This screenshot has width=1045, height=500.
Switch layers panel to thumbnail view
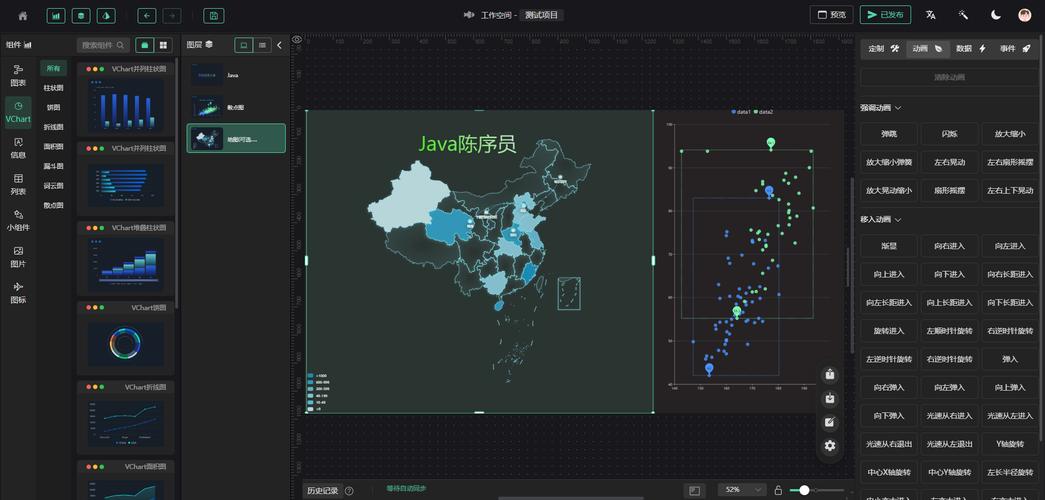(x=244, y=45)
